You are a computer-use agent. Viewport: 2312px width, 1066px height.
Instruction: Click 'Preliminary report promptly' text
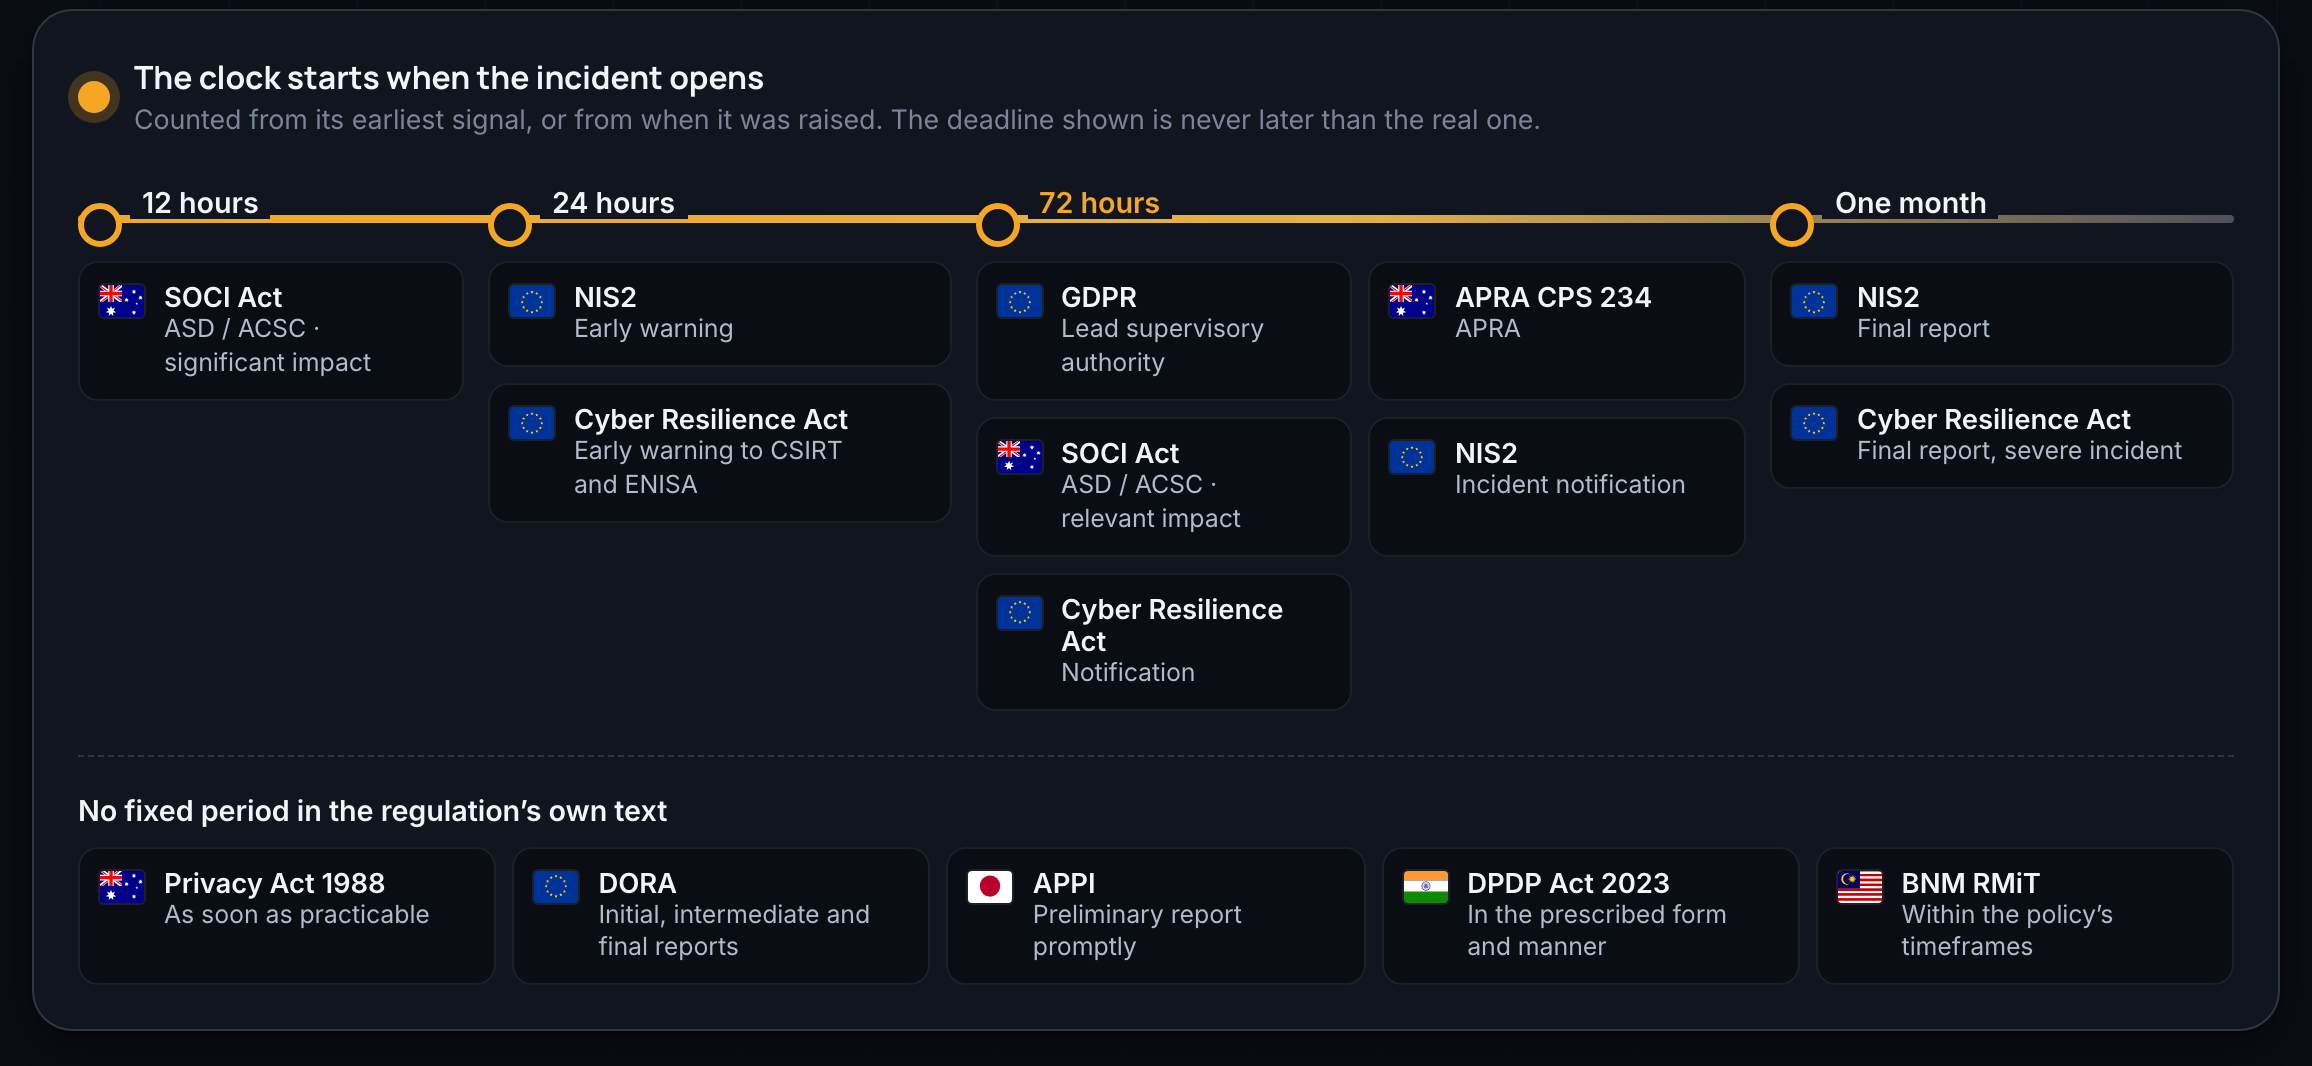pos(1137,931)
